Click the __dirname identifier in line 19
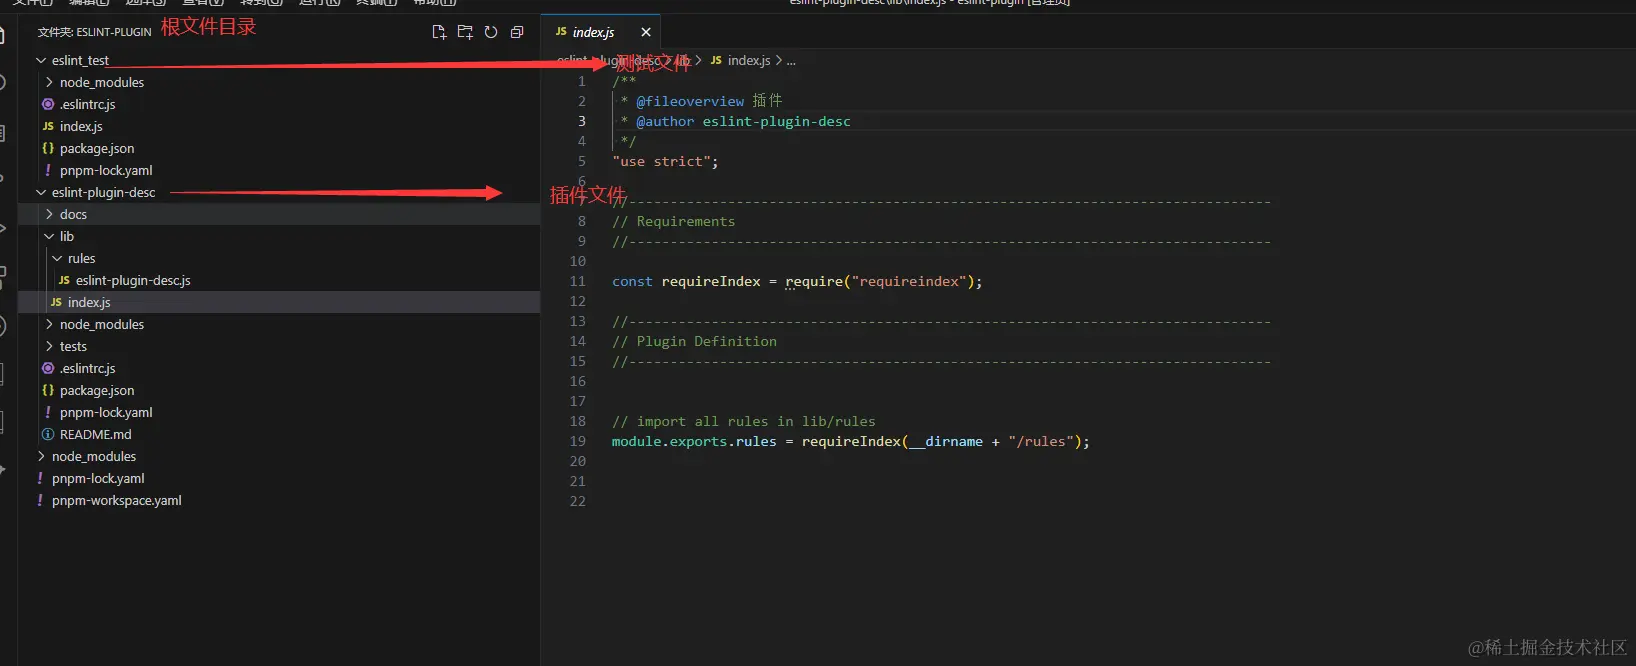1636x666 pixels. point(945,442)
